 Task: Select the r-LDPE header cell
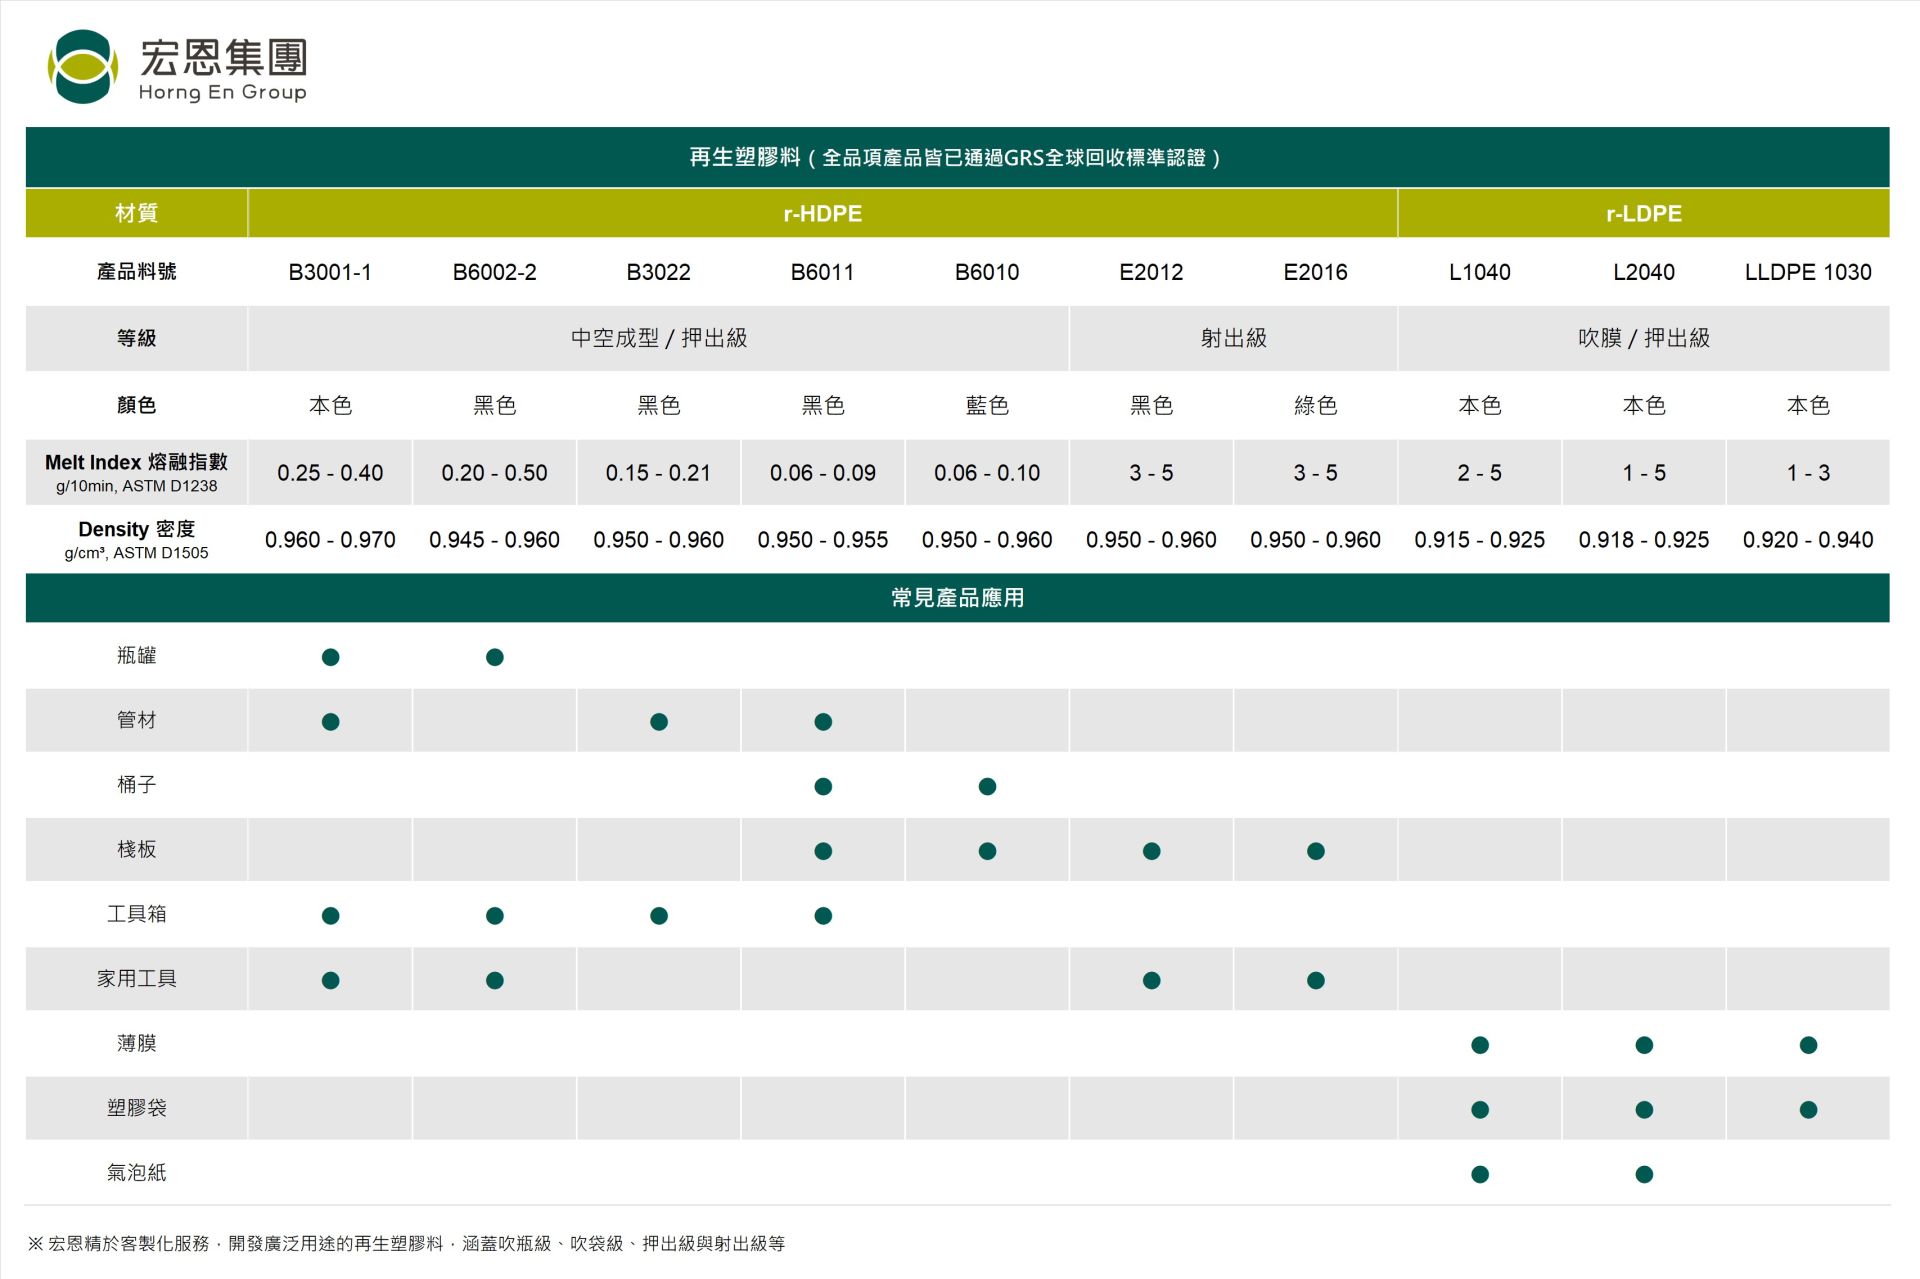point(1643,213)
